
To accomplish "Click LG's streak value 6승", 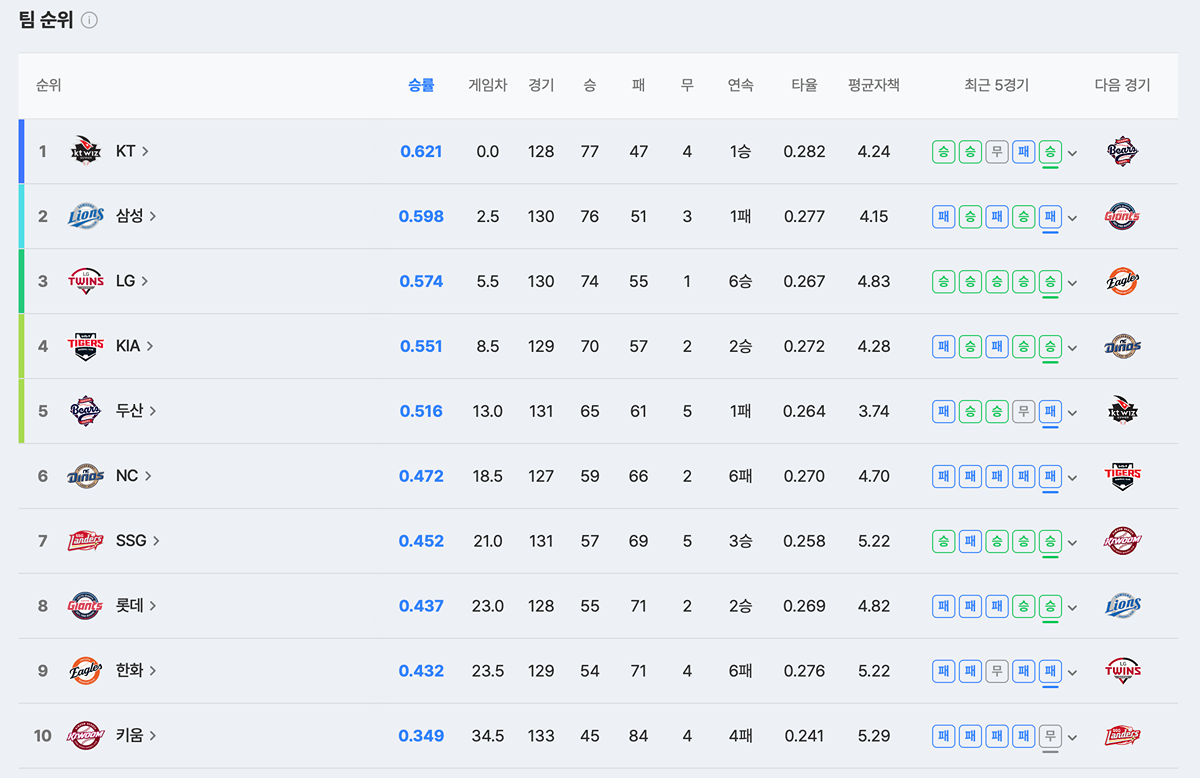I will pos(740,282).
